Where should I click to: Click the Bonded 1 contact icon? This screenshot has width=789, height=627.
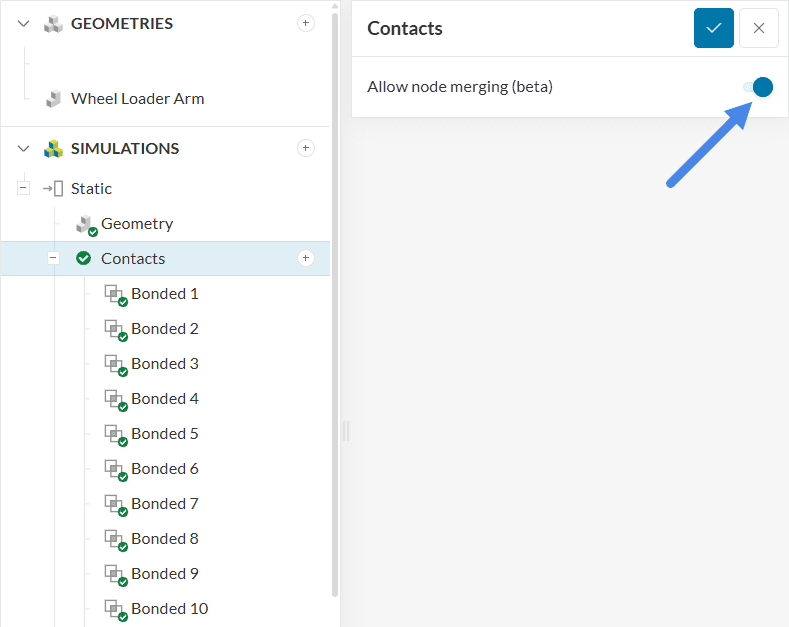tap(115, 294)
